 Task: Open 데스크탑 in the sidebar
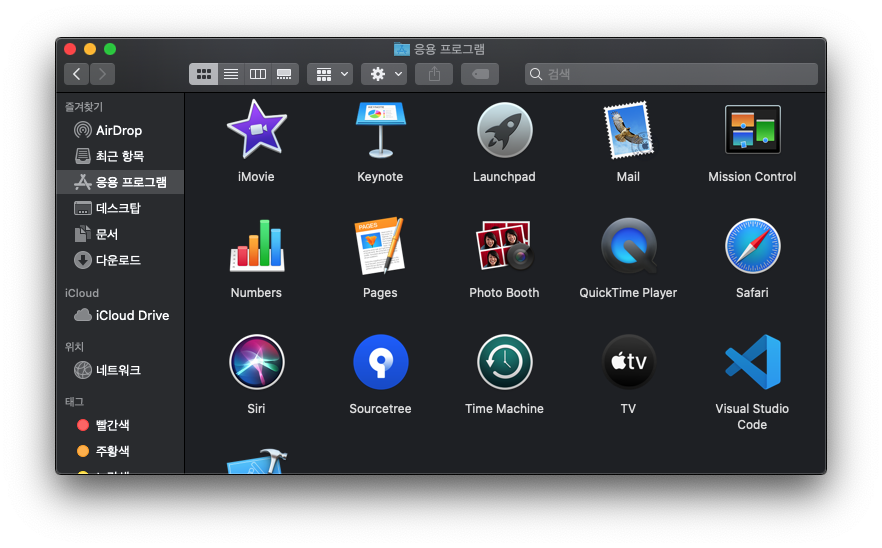coord(120,208)
